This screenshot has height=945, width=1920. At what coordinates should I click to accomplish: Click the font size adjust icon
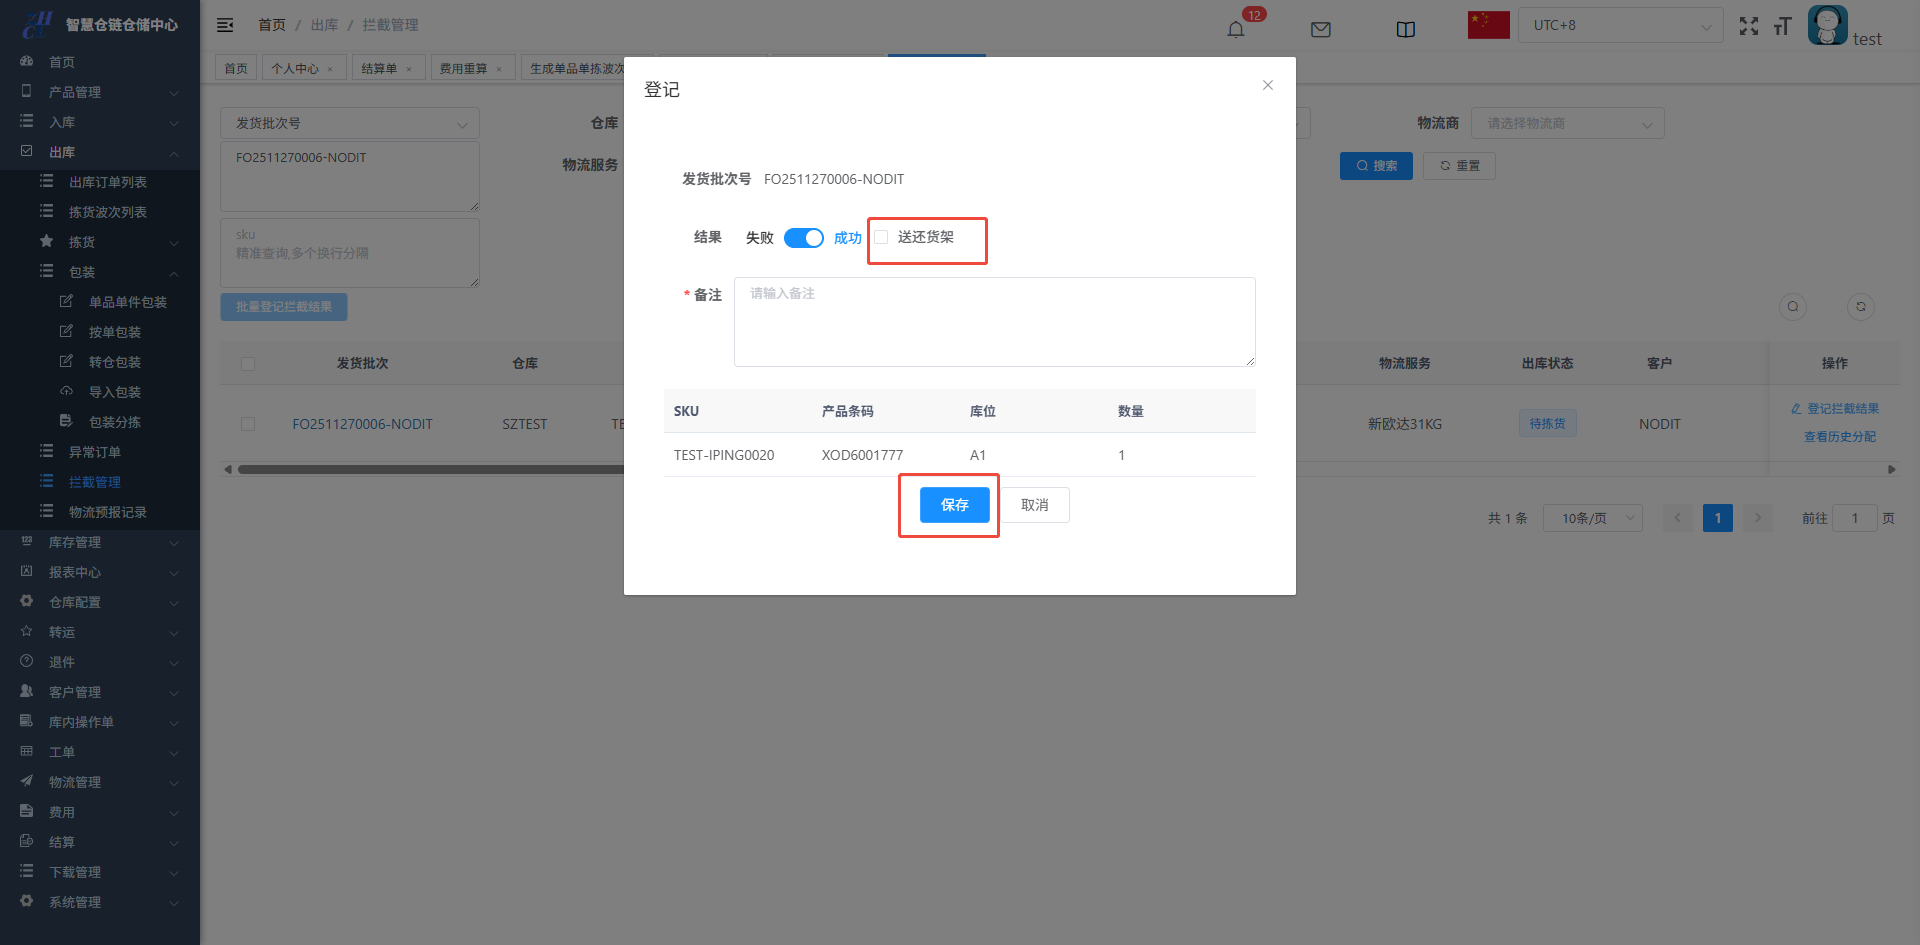coord(1782,26)
